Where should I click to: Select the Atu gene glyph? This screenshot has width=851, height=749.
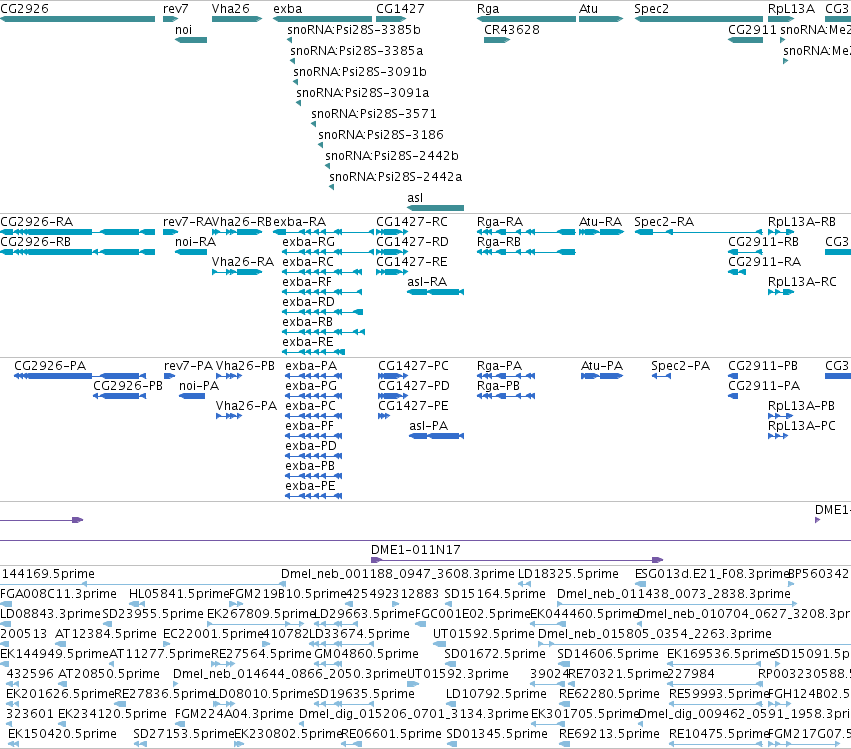click(x=601, y=19)
